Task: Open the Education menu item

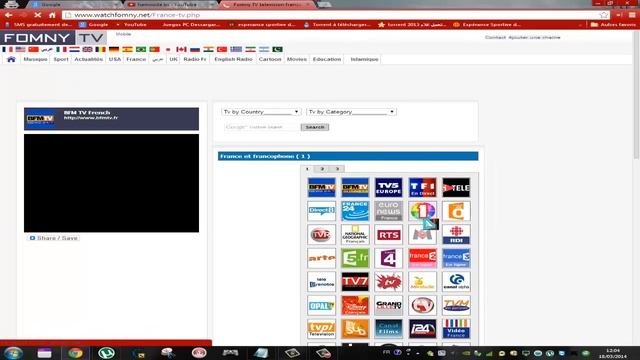Action: pyautogui.click(x=327, y=59)
